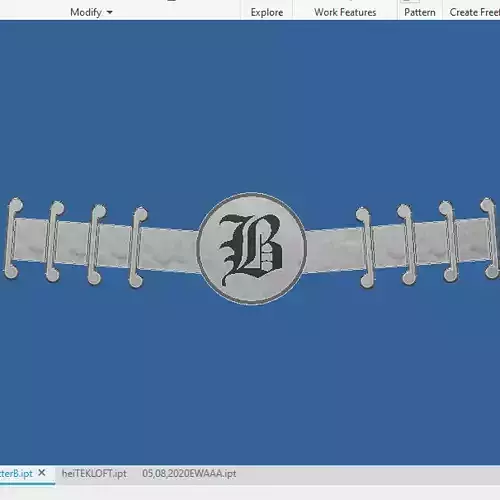The height and width of the screenshot is (500, 500).
Task: Select the engraved B letter on the medallion
Action: 251,250
